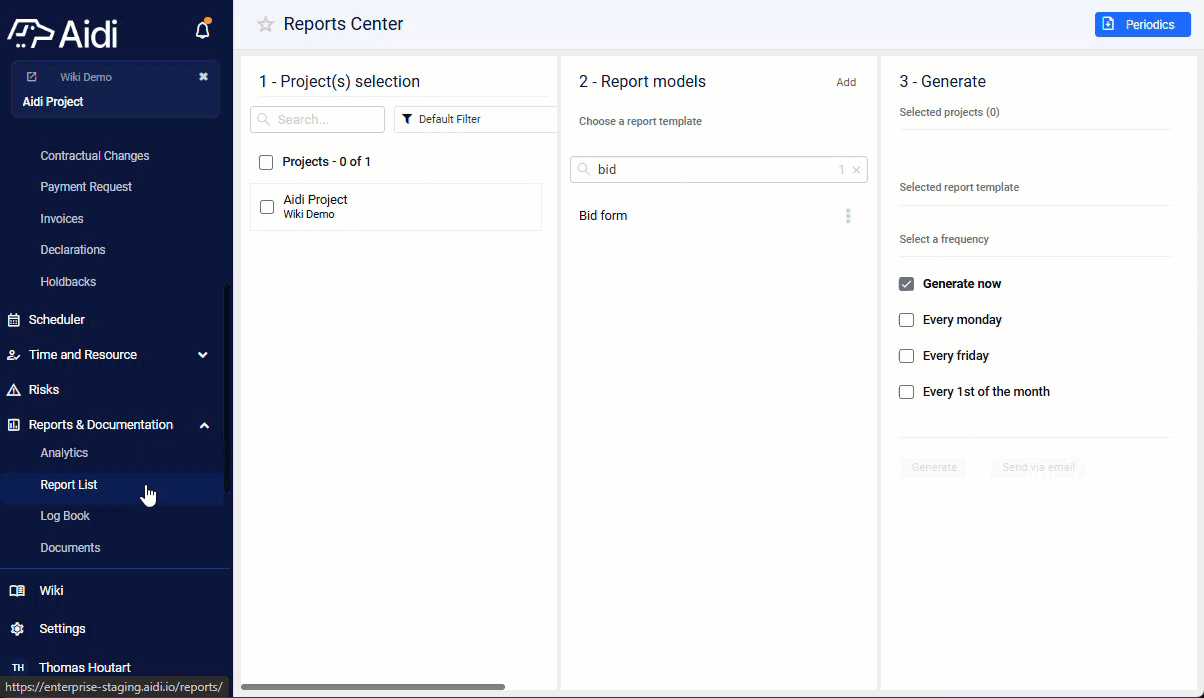1204x698 pixels.
Task: Open the Default Filter dropdown
Action: pos(475,119)
